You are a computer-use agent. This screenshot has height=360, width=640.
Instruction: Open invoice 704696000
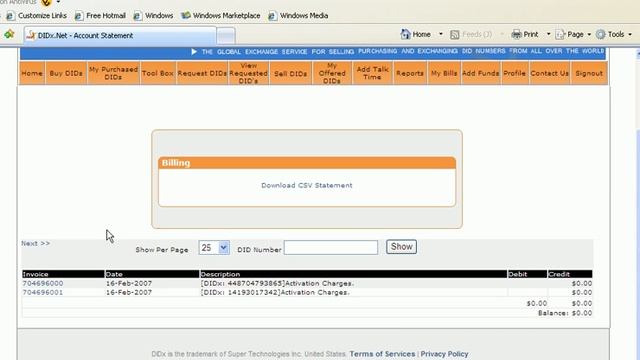tap(43, 283)
